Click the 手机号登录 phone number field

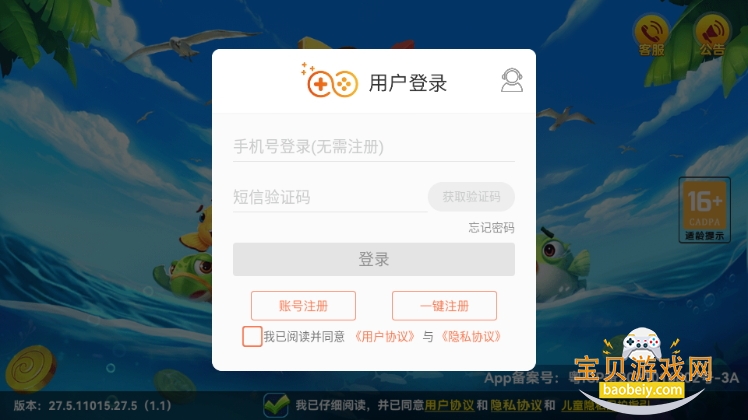[374, 147]
